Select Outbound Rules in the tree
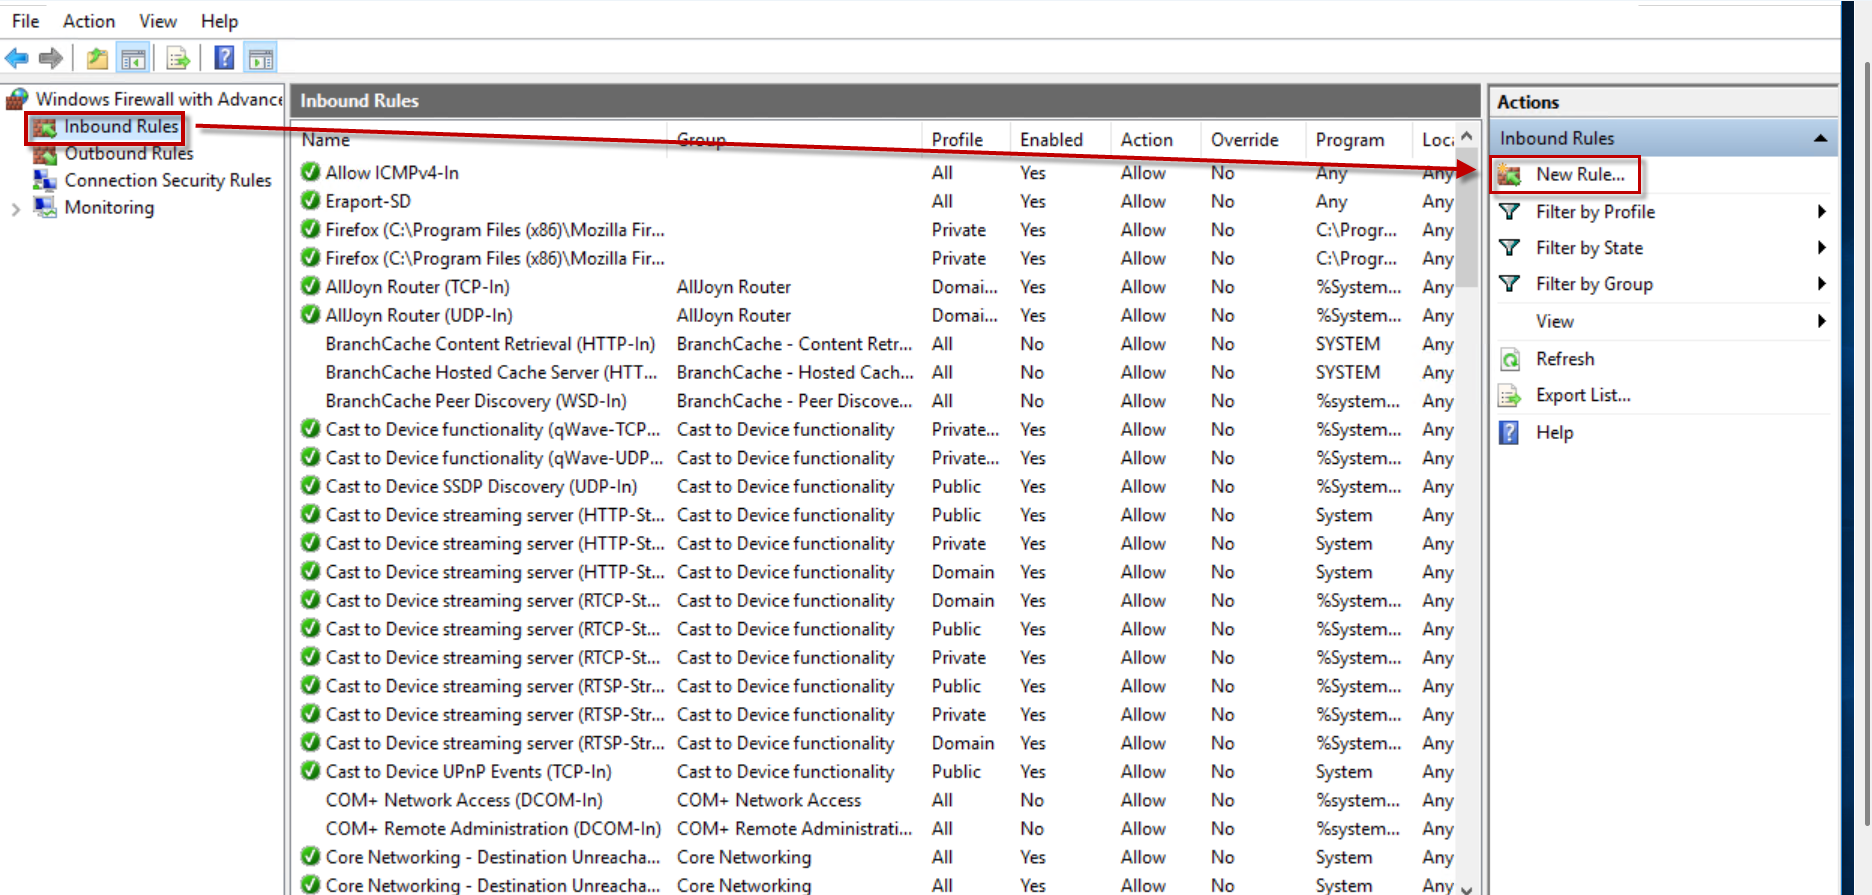This screenshot has width=1872, height=895. (x=128, y=154)
